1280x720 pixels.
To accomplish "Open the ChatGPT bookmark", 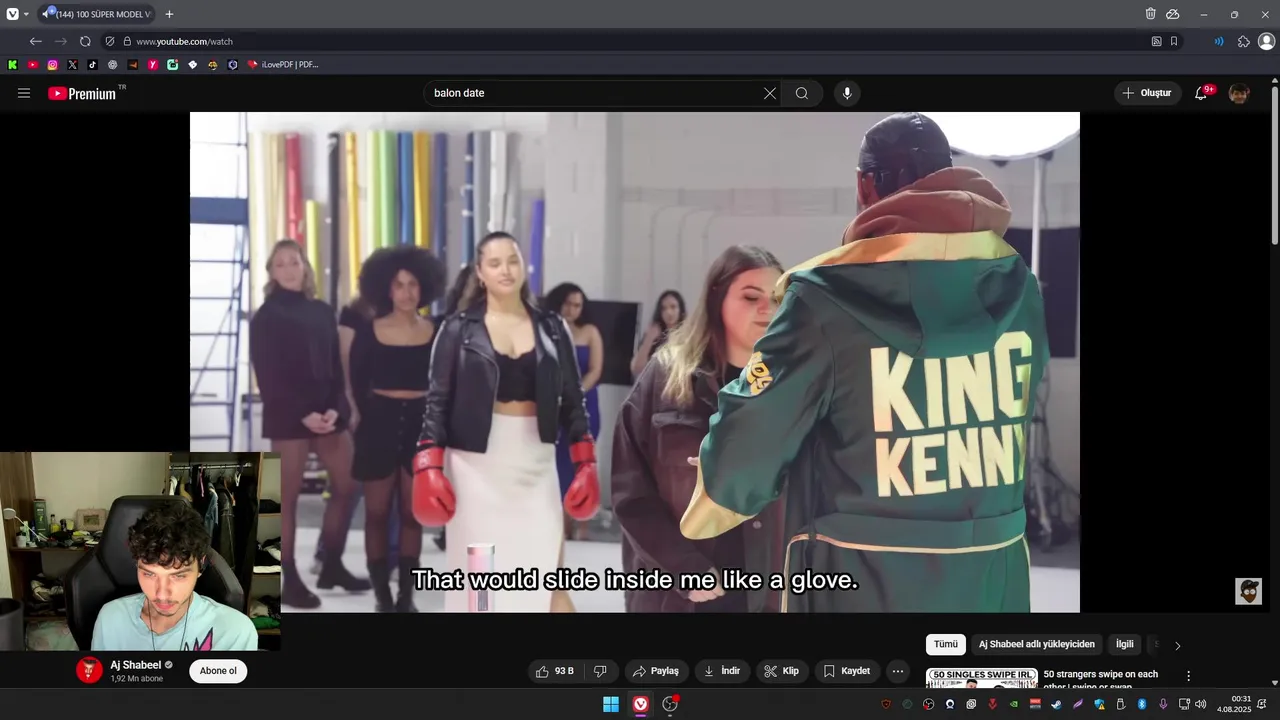I will pos(113,64).
